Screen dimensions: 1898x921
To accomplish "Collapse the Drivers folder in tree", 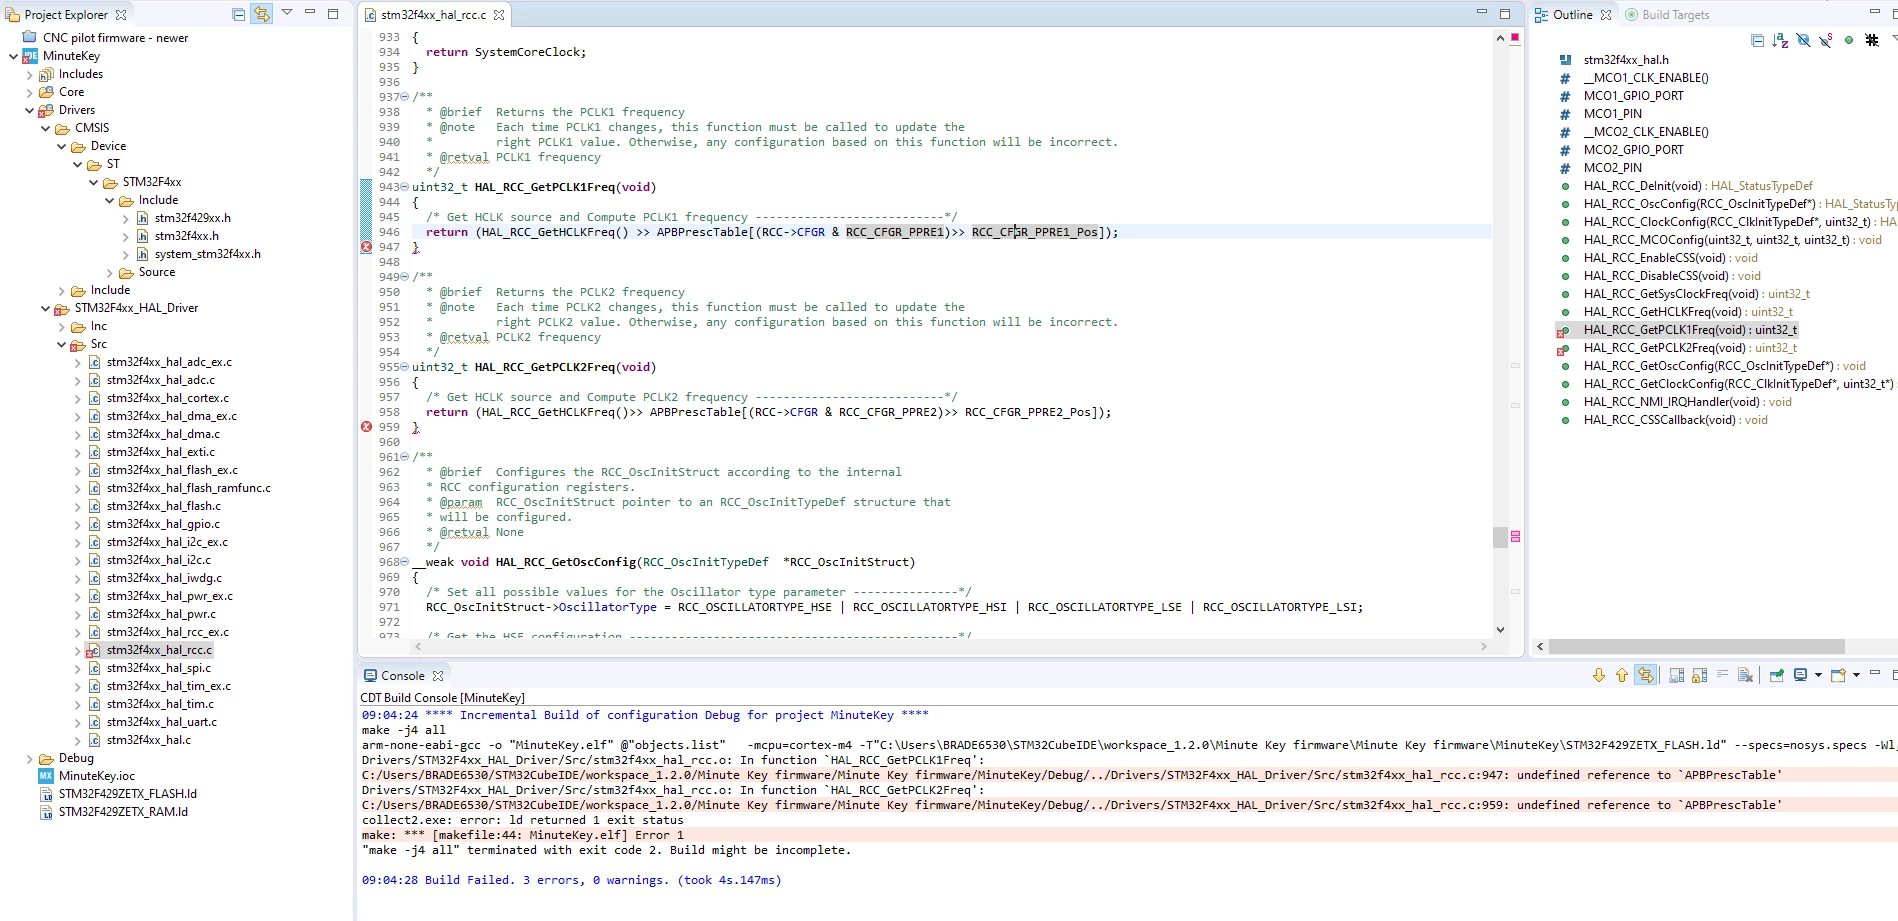I will point(29,110).
